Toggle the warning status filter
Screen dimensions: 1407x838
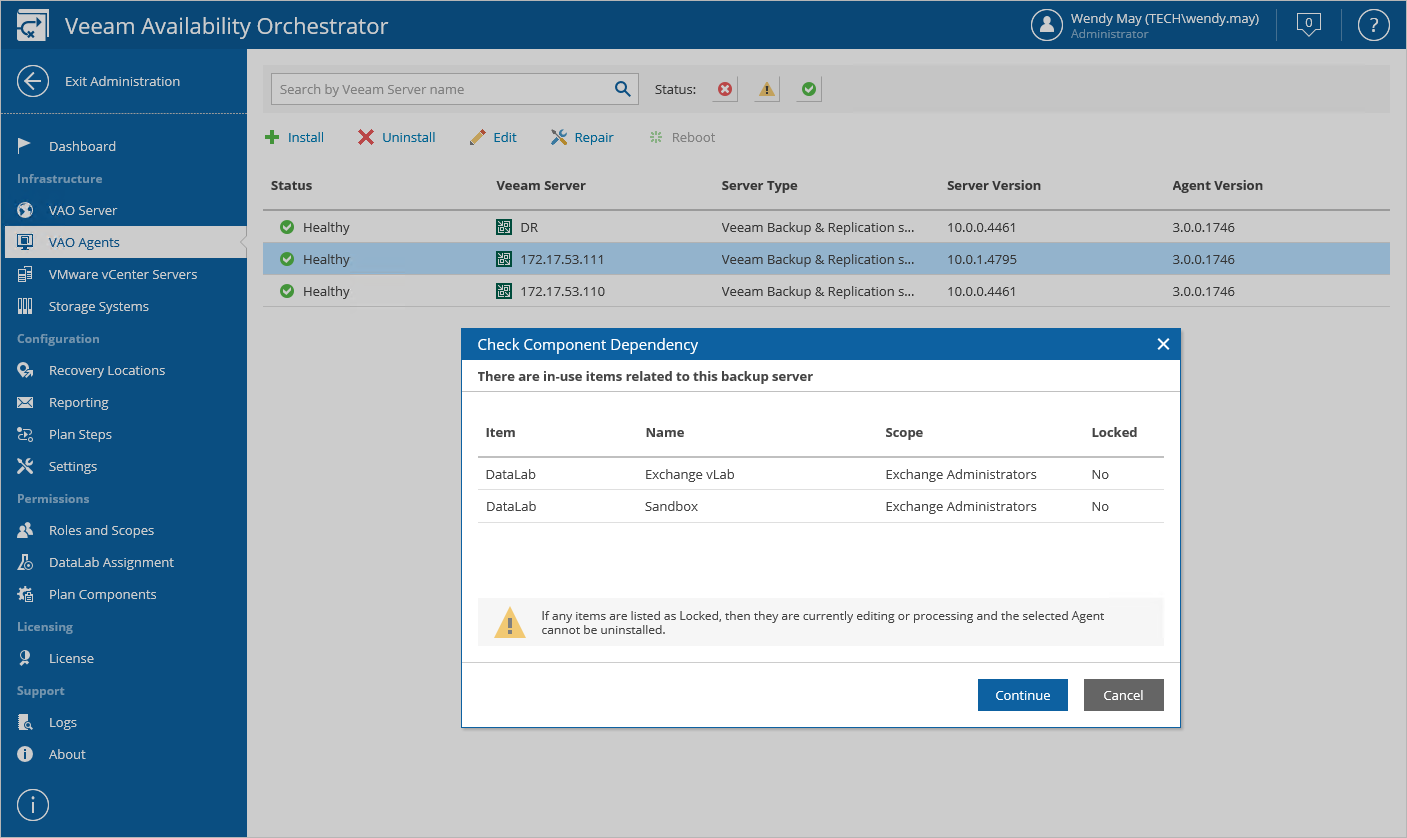tap(767, 90)
